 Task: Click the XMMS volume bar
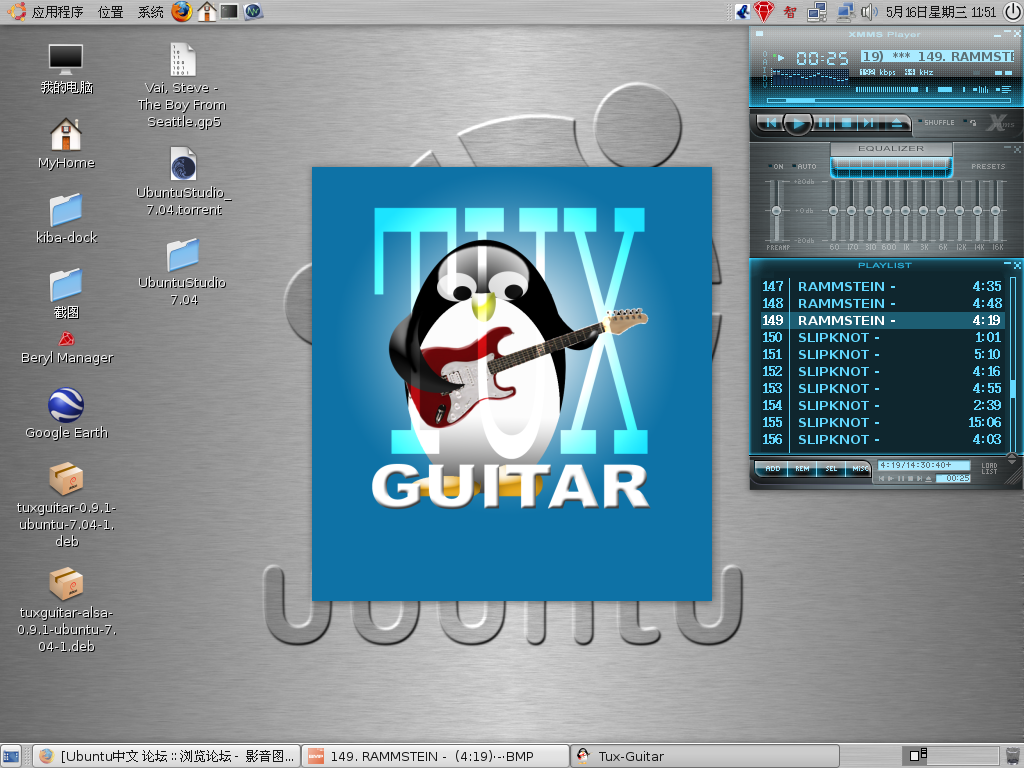pyautogui.click(x=889, y=89)
